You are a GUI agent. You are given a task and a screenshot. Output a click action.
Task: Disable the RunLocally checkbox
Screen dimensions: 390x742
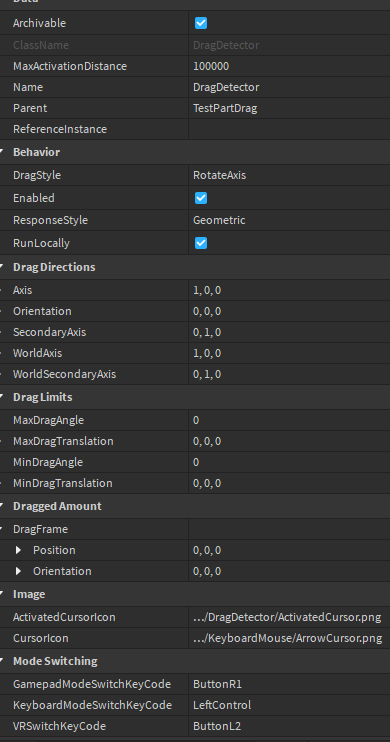(x=201, y=243)
